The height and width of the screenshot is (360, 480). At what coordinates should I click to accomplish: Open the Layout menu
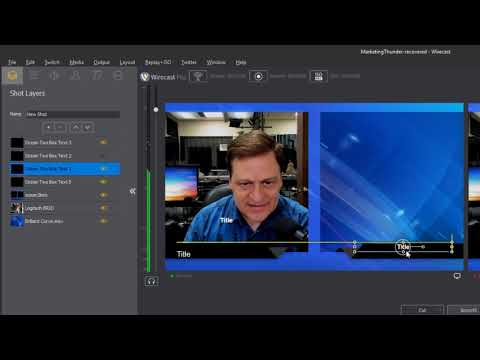coord(127,62)
